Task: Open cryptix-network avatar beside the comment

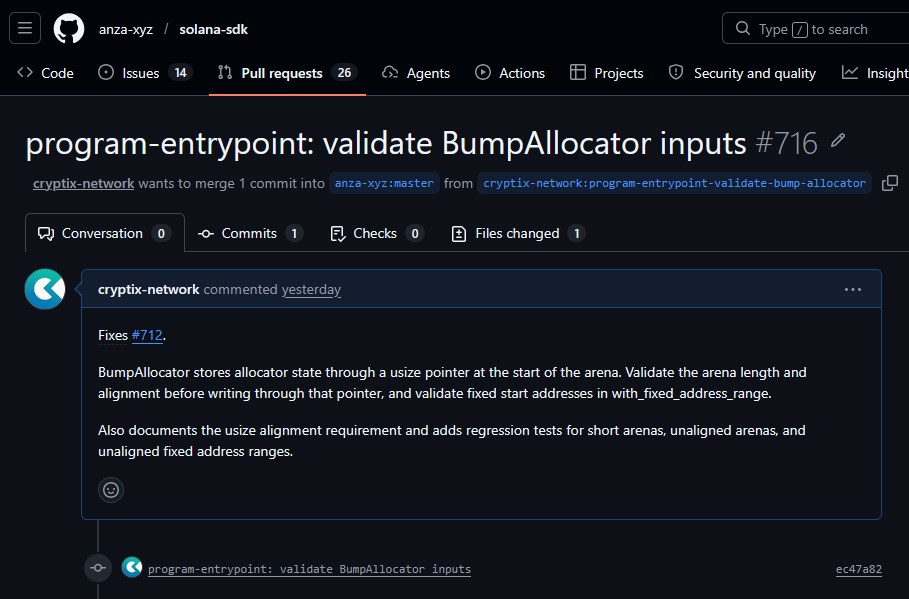Action: [45, 289]
